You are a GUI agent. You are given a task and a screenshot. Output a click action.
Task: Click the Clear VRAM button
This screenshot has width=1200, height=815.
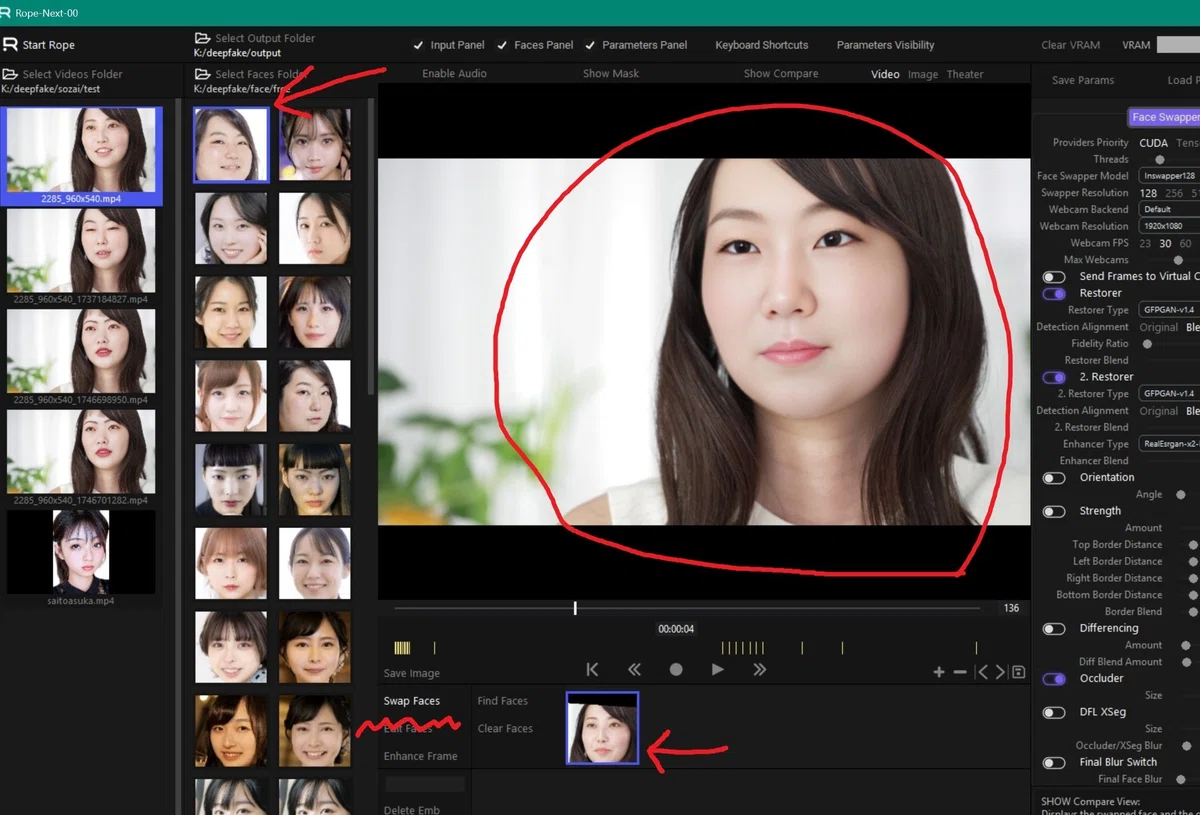coord(1070,45)
